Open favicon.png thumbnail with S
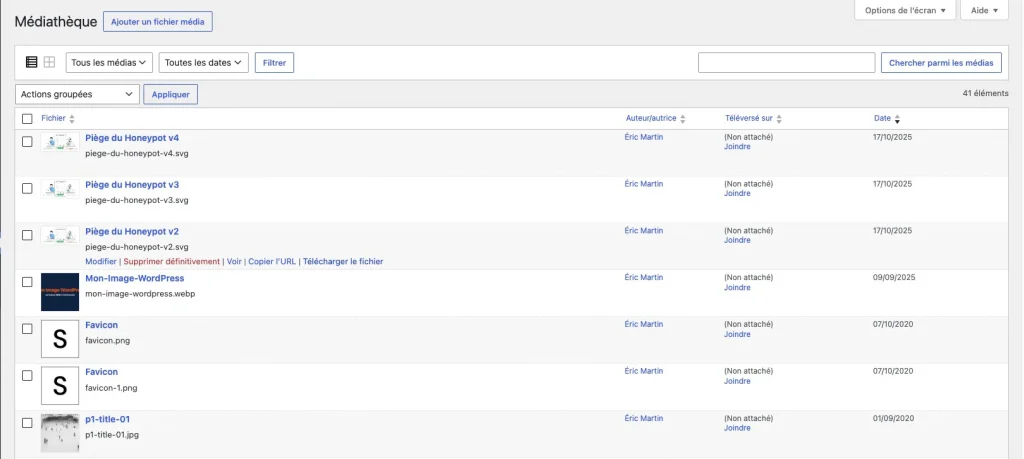 (x=60, y=339)
